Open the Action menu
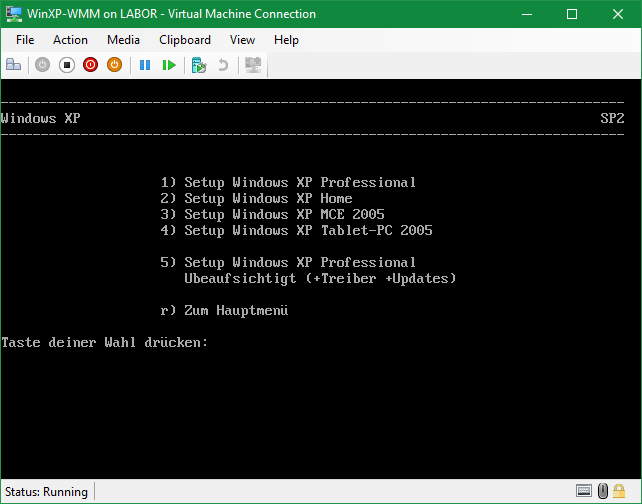This screenshot has width=642, height=504. 70,40
